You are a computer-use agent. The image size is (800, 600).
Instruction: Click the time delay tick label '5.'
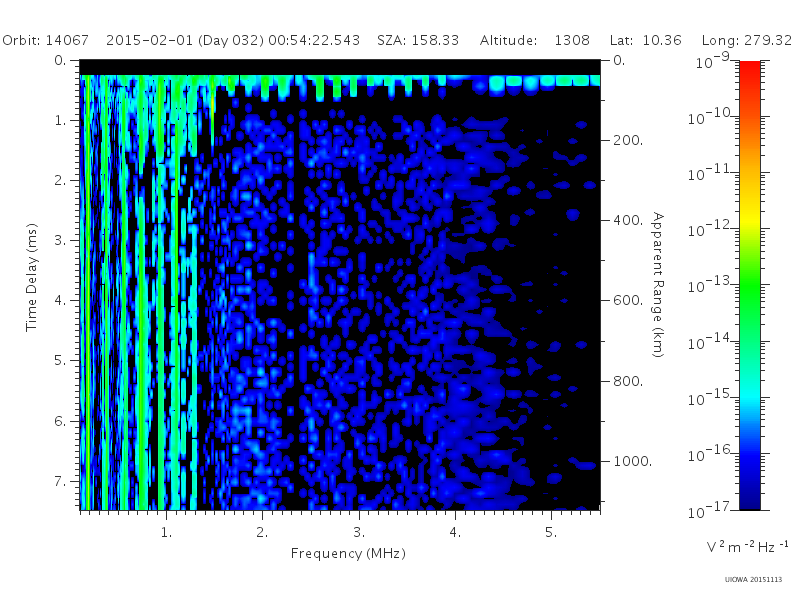pos(61,361)
